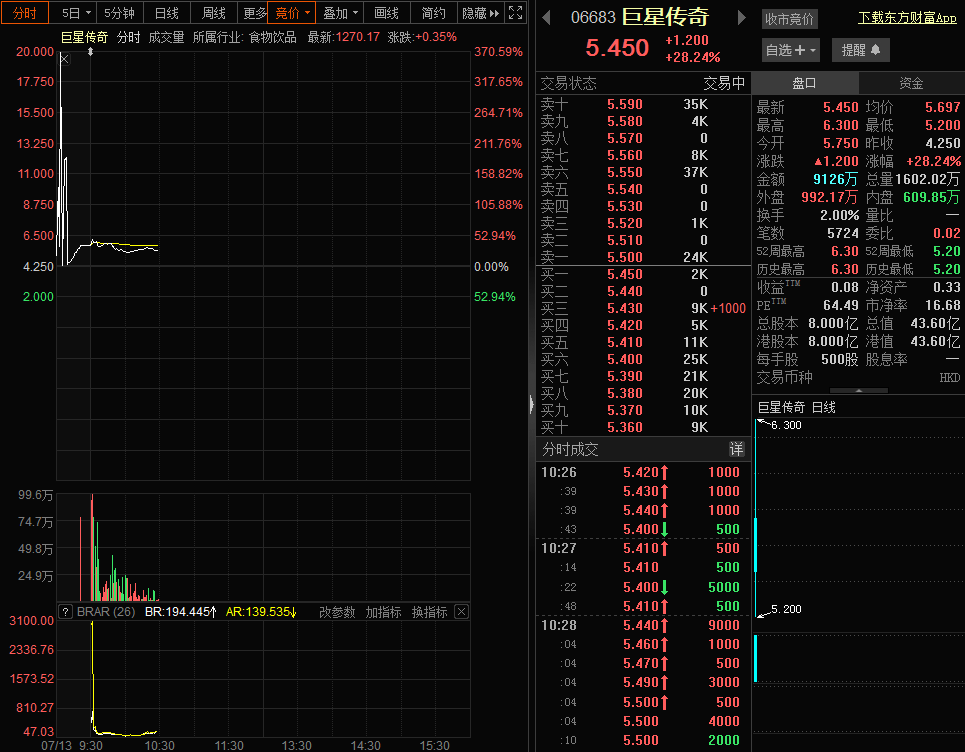Open the 叠加 overlay dropdown
The height and width of the screenshot is (752, 965).
coord(340,13)
